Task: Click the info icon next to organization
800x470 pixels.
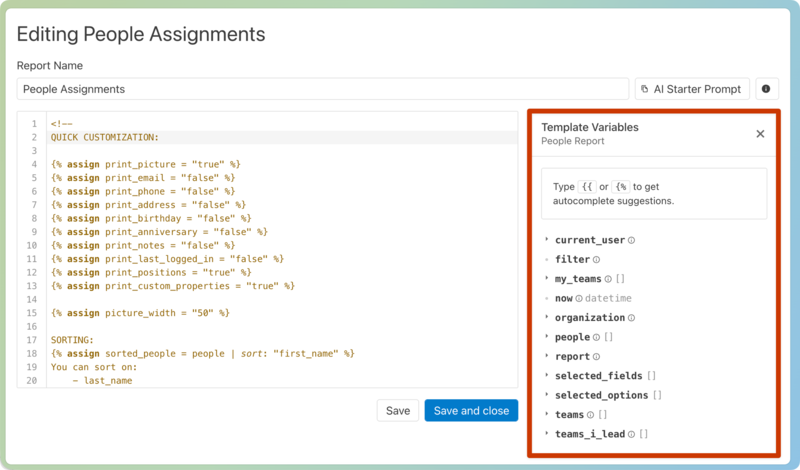Action: 631,318
